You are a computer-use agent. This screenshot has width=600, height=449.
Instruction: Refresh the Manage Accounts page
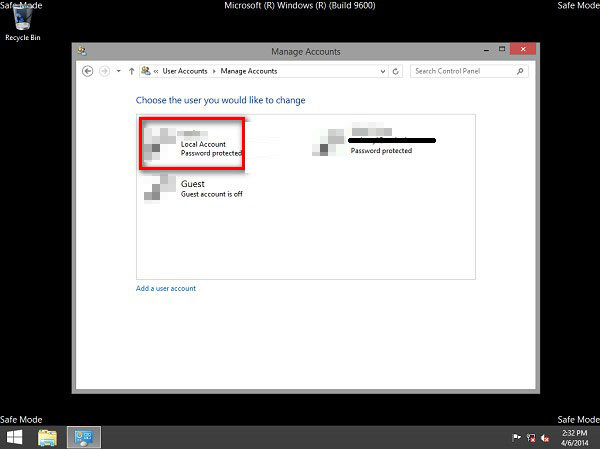point(396,71)
